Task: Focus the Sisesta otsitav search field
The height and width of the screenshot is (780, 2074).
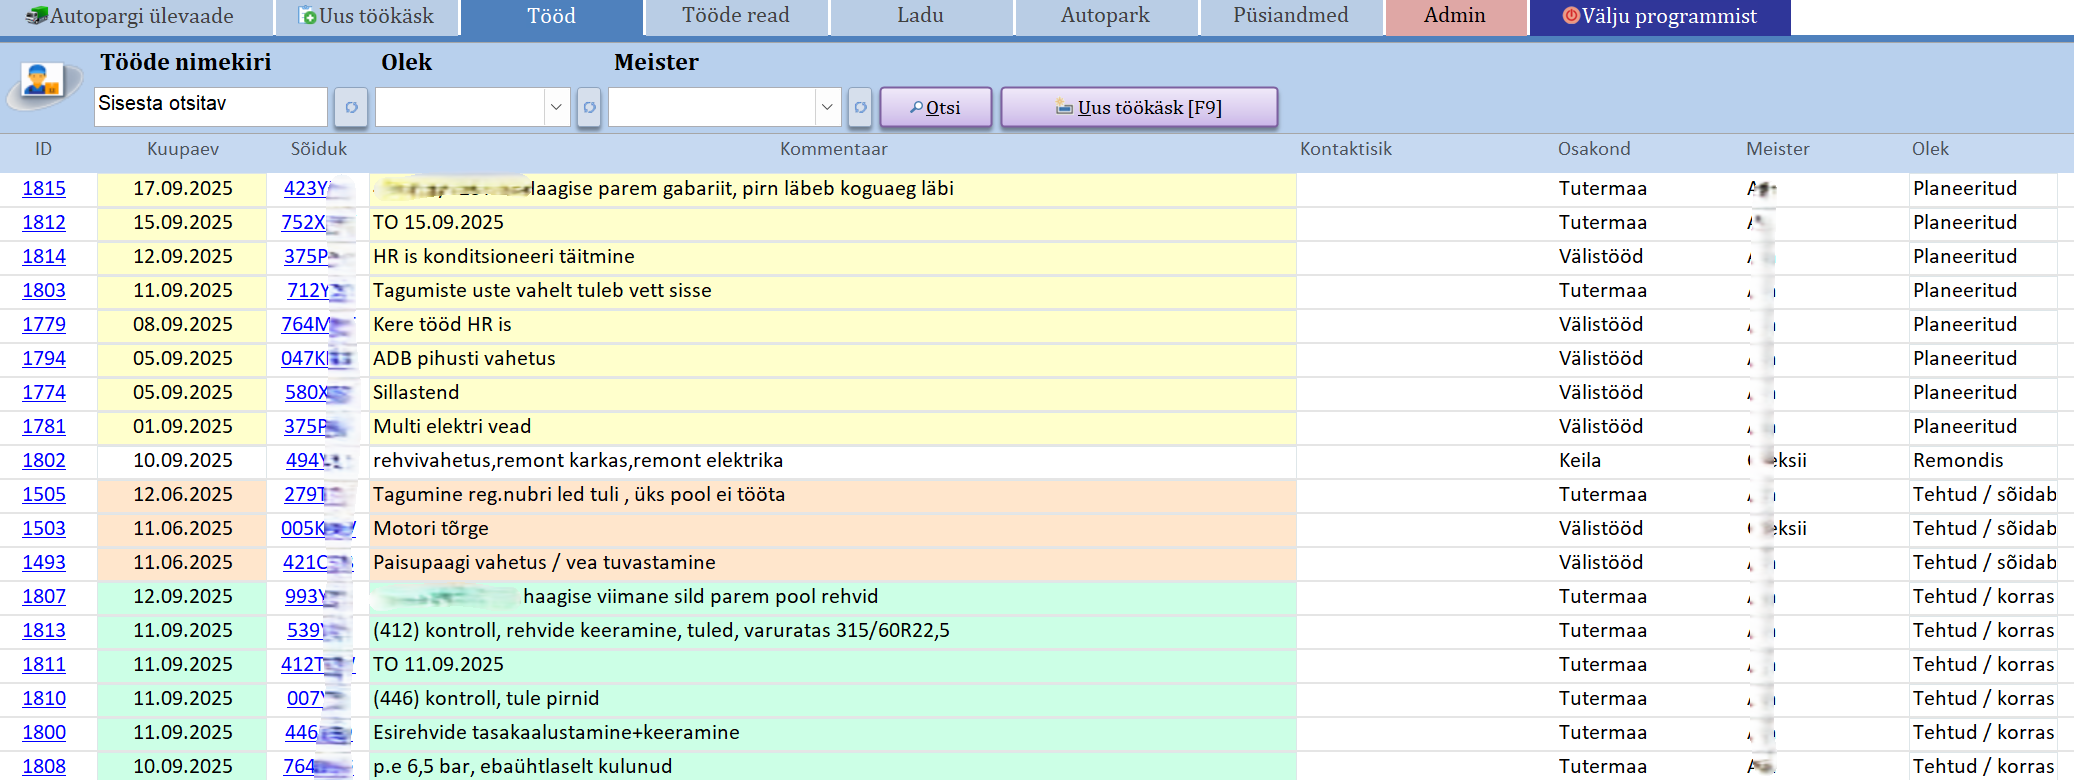Action: pos(210,105)
